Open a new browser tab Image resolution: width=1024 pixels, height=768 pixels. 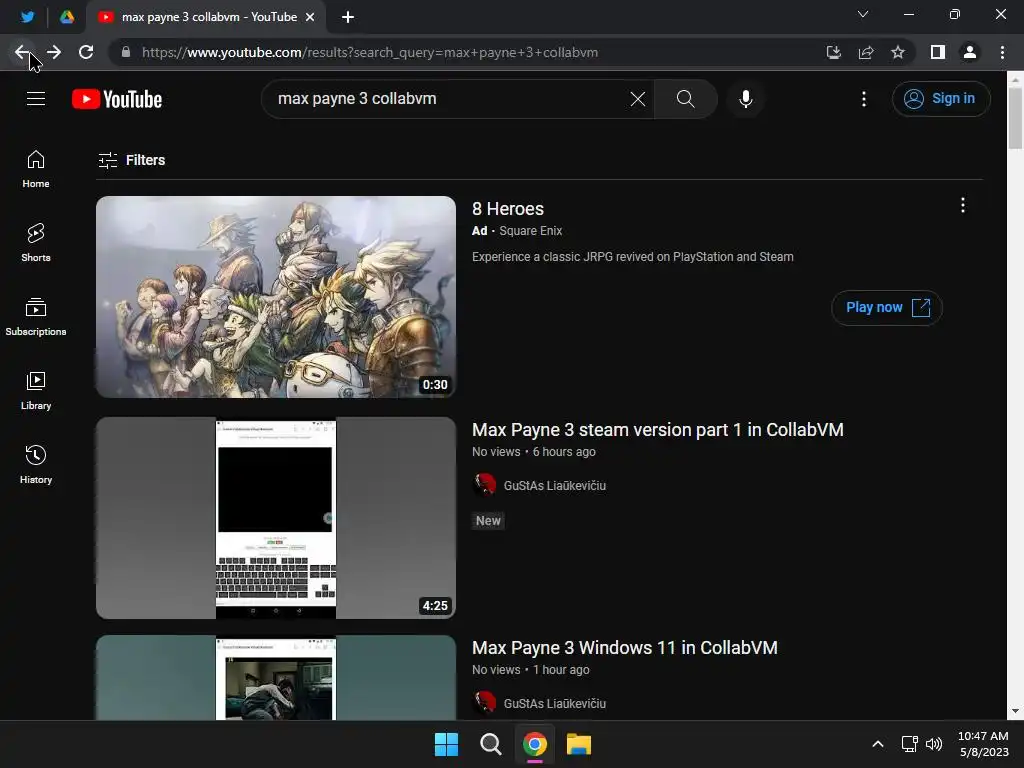point(347,17)
